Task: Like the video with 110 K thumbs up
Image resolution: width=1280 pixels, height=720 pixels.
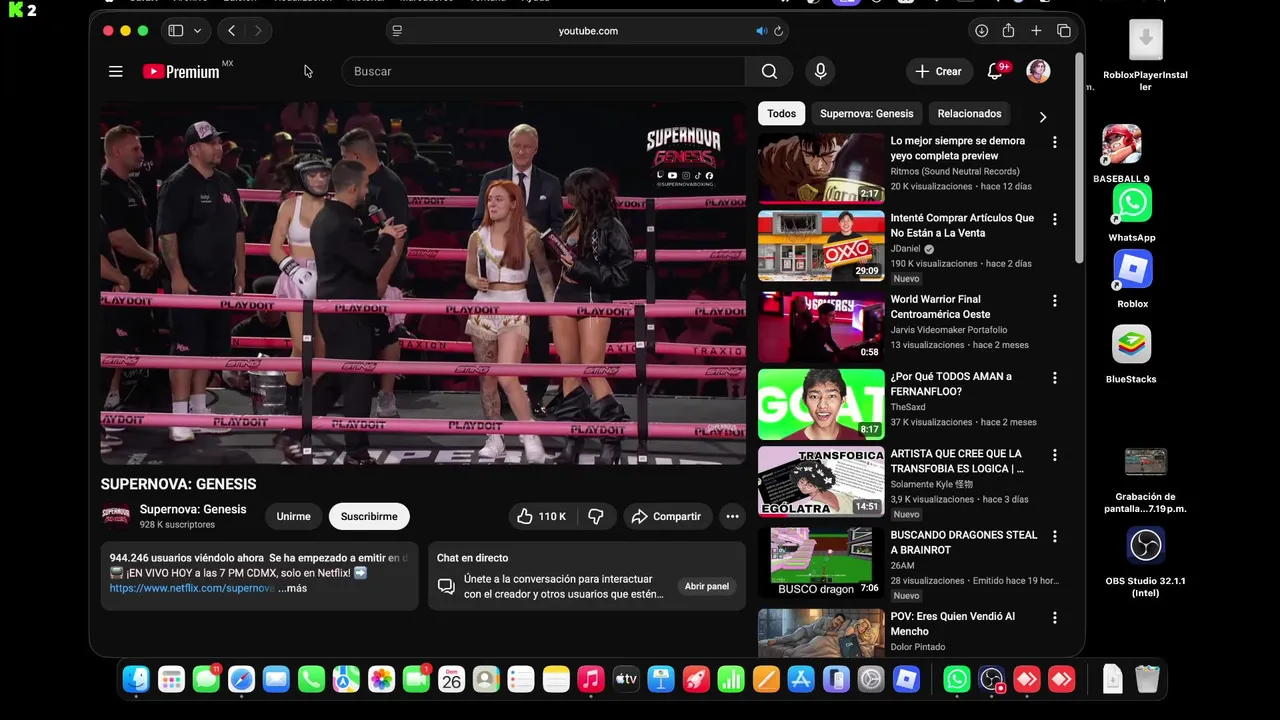Action: pyautogui.click(x=542, y=516)
